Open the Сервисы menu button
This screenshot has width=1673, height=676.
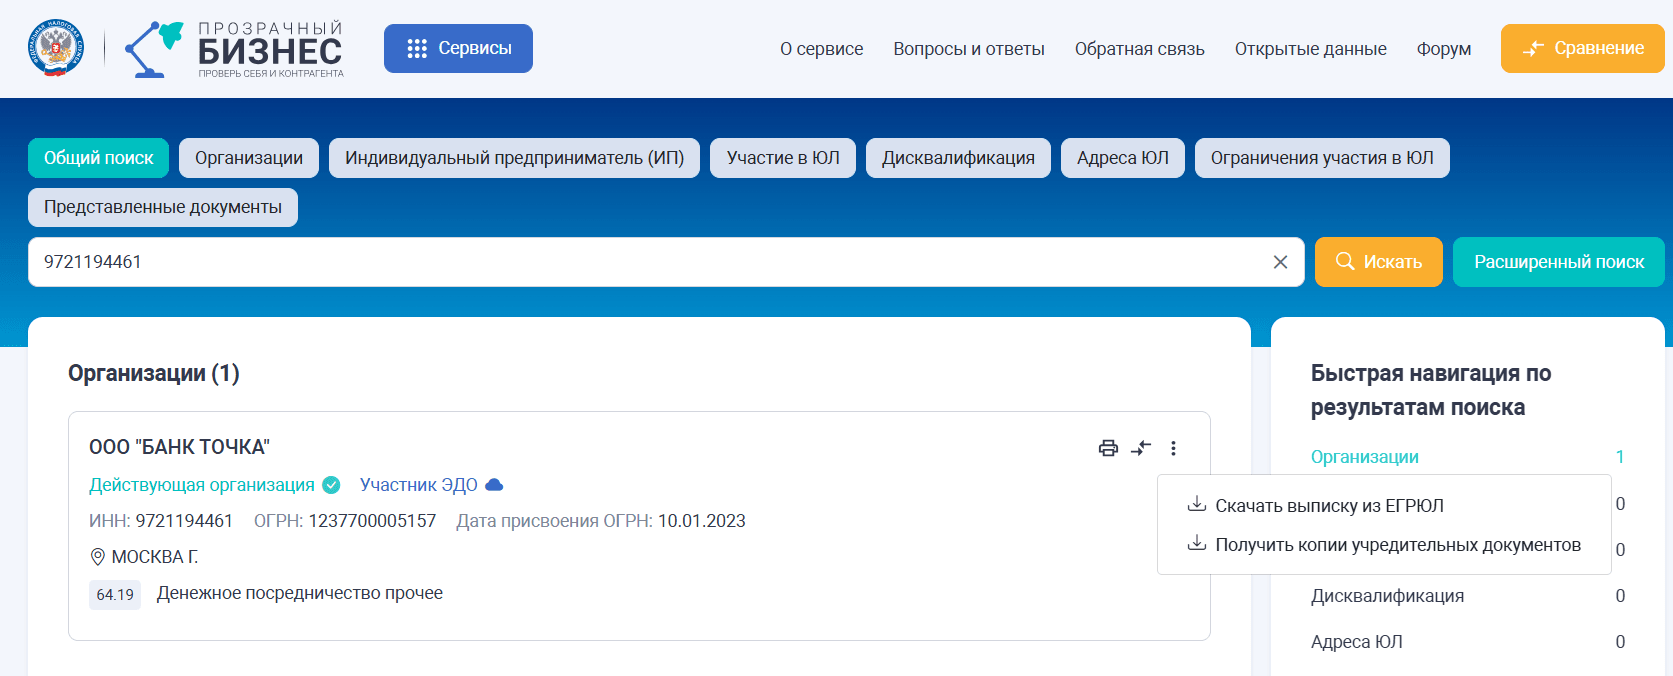458,49
